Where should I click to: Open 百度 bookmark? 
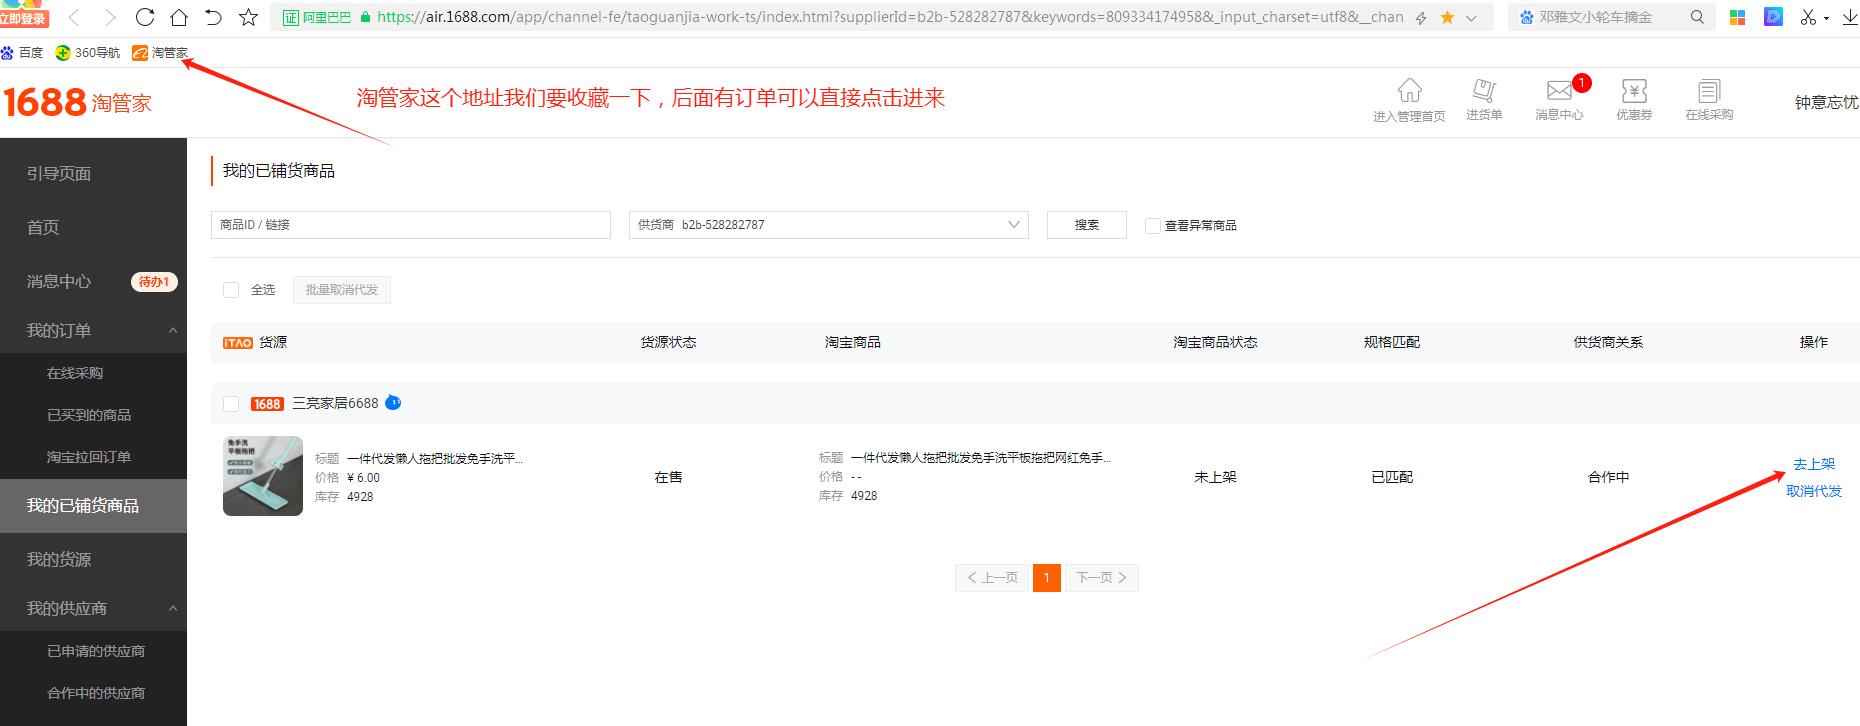coord(23,53)
